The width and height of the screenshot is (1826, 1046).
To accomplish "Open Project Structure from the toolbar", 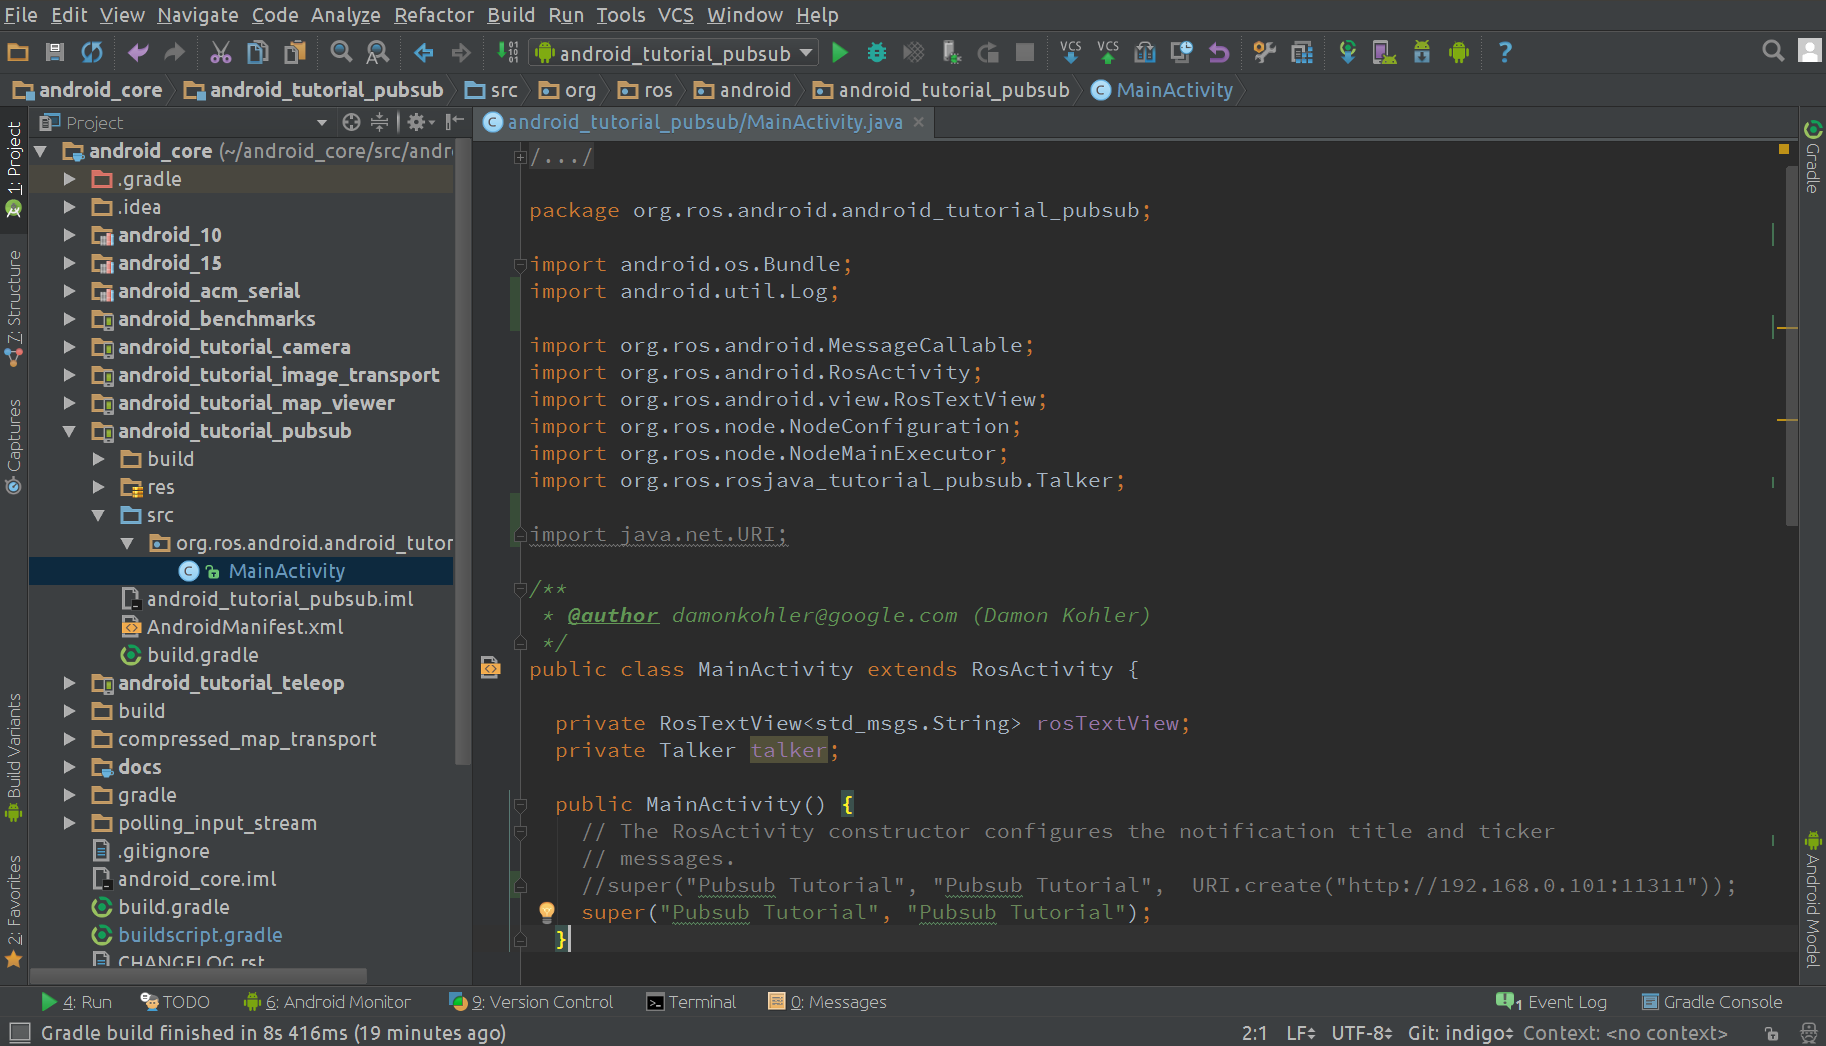I will pos(1301,53).
